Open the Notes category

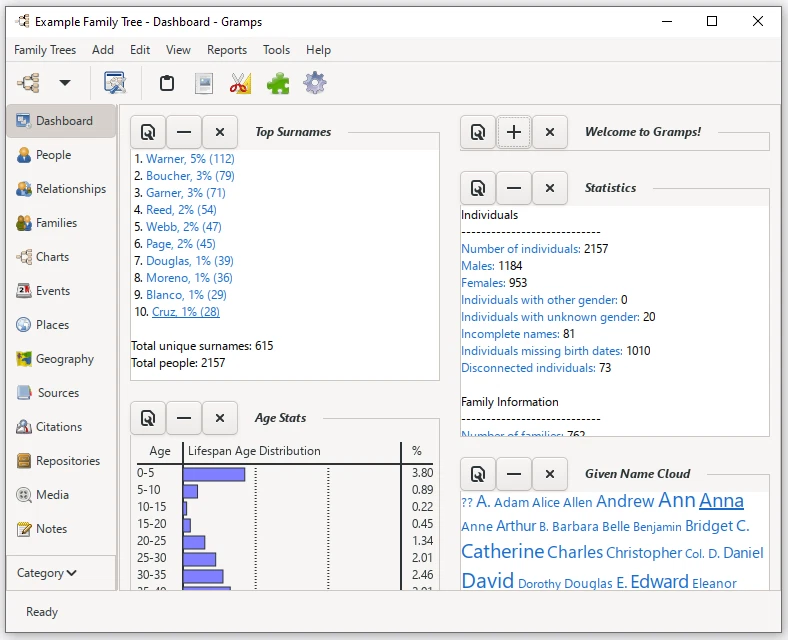pyautogui.click(x=61, y=529)
